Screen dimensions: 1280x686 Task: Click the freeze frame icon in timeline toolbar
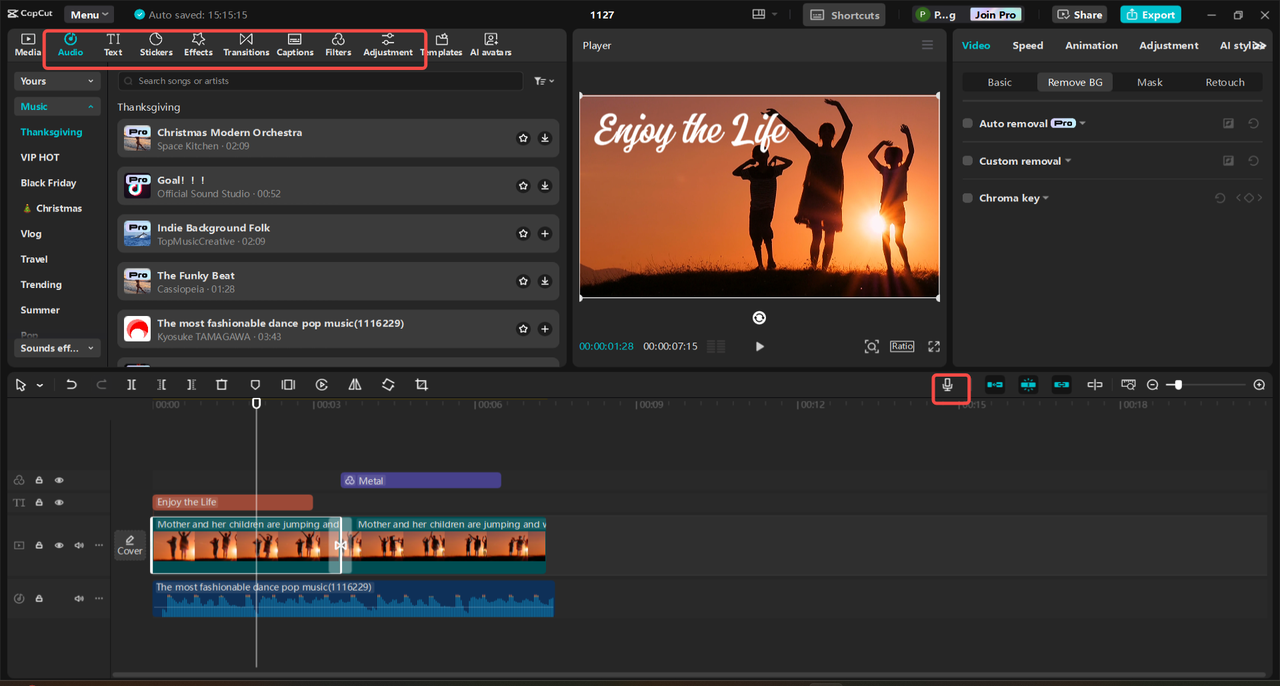[x=288, y=385]
